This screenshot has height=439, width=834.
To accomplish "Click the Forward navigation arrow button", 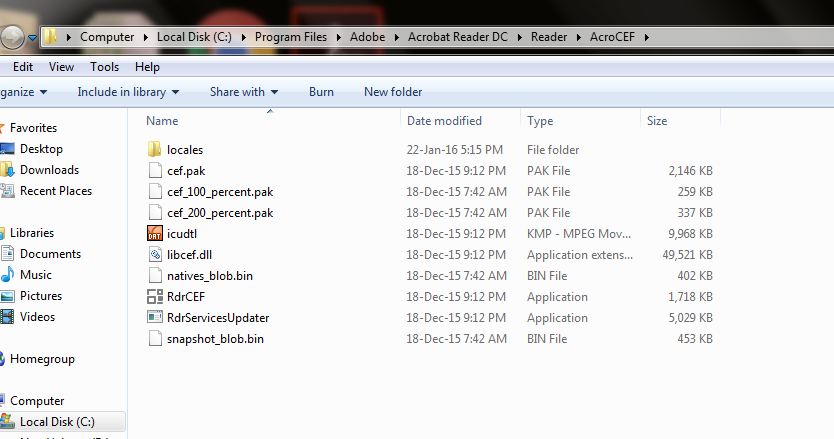I will (x=12, y=37).
